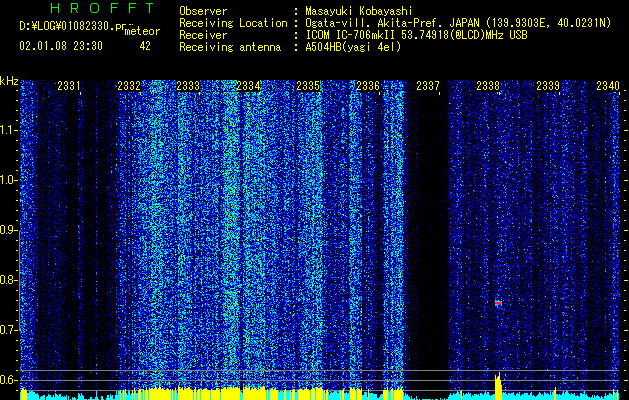The height and width of the screenshot is (400, 629).
Task: Click antenna value A504HB(yagi 4el)
Action: [x=353, y=47]
